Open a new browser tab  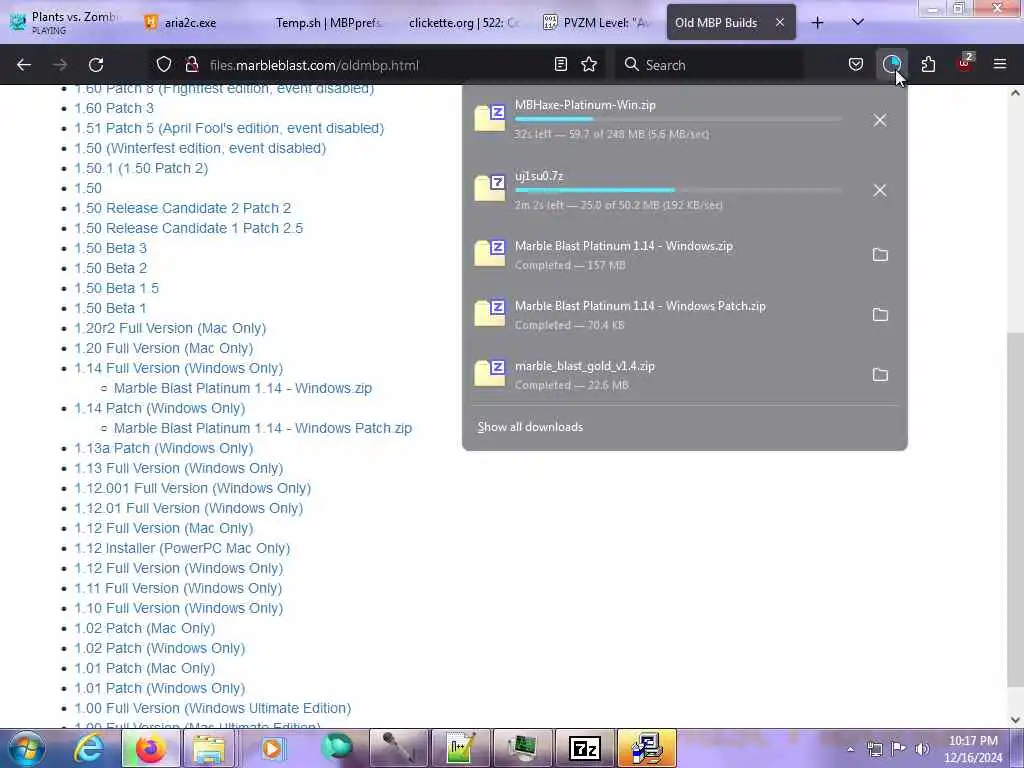[817, 23]
